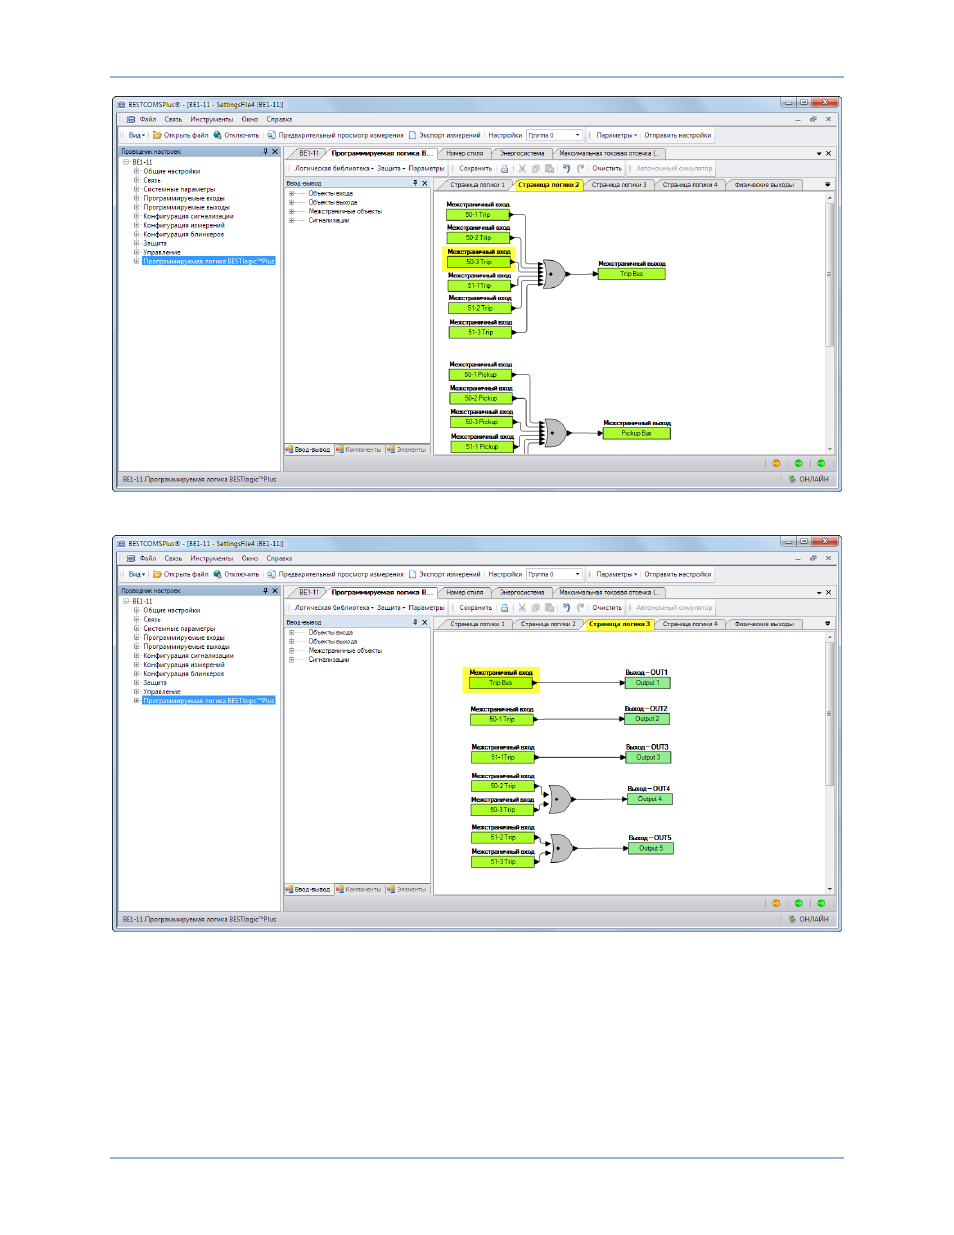Screen dimensions: 954x1235
Task: Click the undo arrow in lower window's logic toolbar
Action: point(566,608)
